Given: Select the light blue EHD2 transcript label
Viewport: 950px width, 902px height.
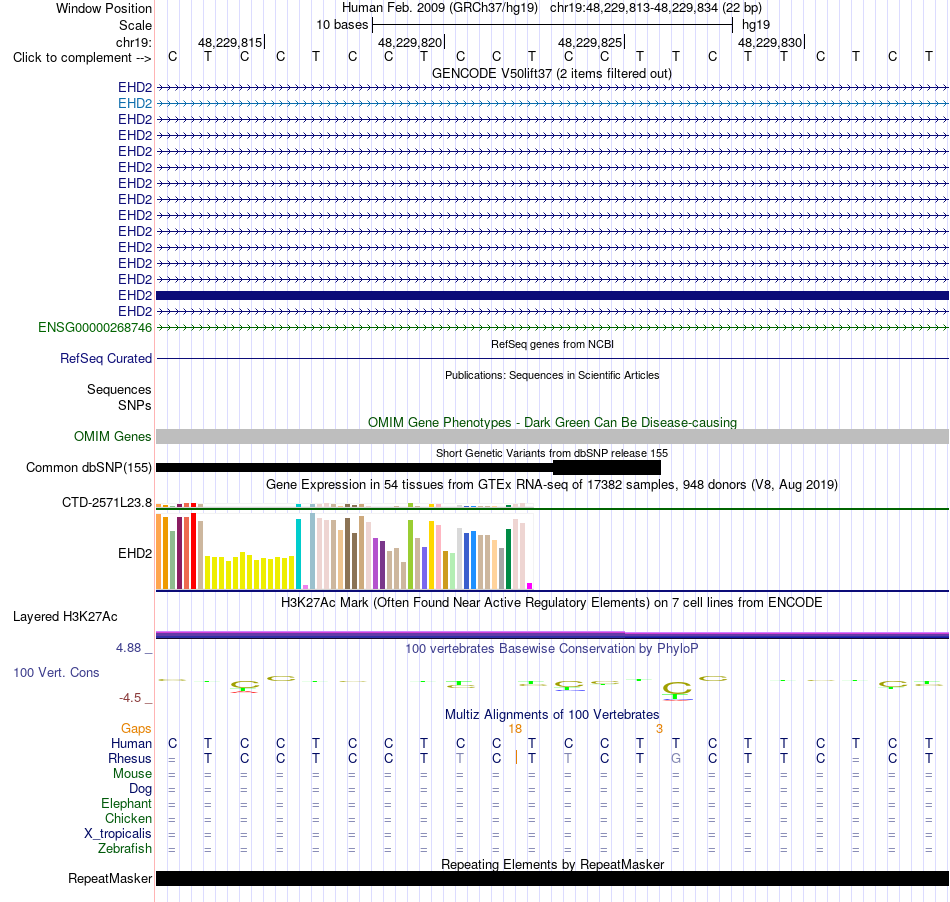Looking at the screenshot, I should point(135,104).
